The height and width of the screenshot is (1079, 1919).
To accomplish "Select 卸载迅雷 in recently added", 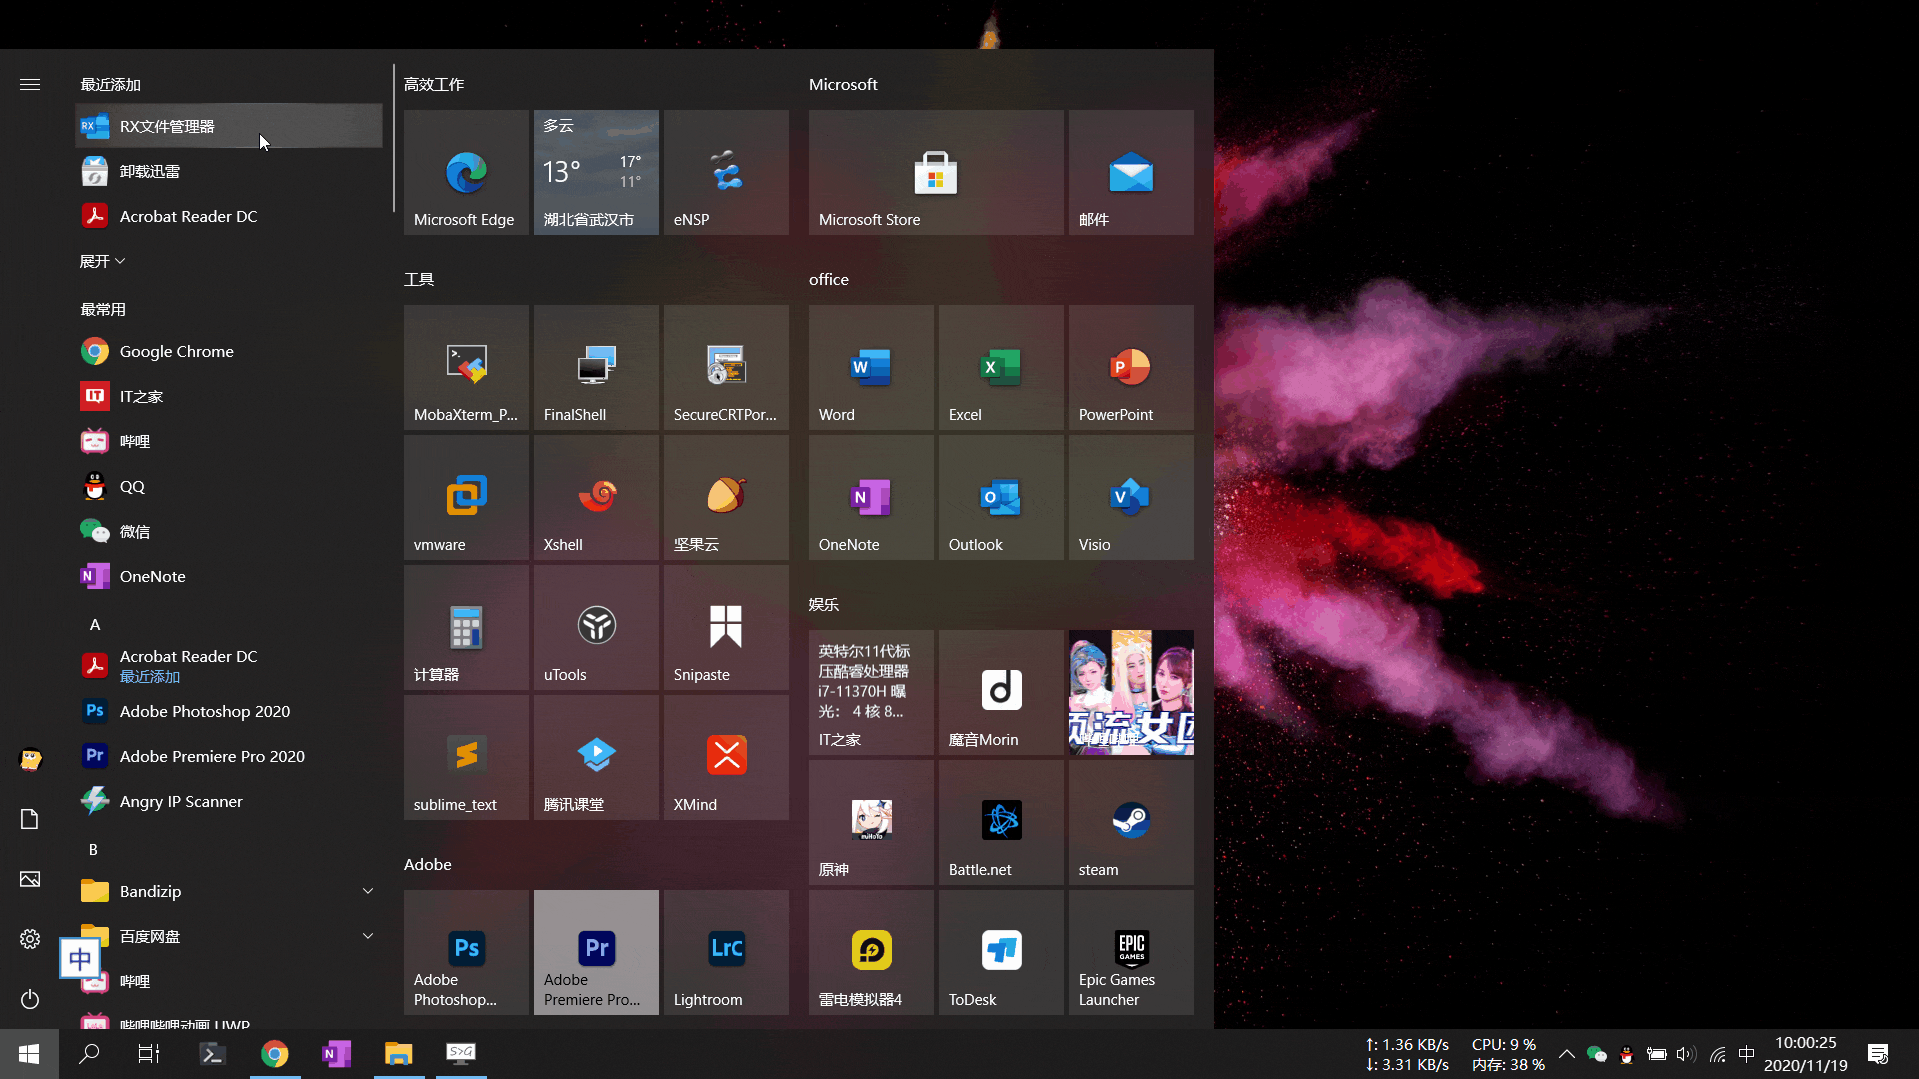I will [228, 171].
